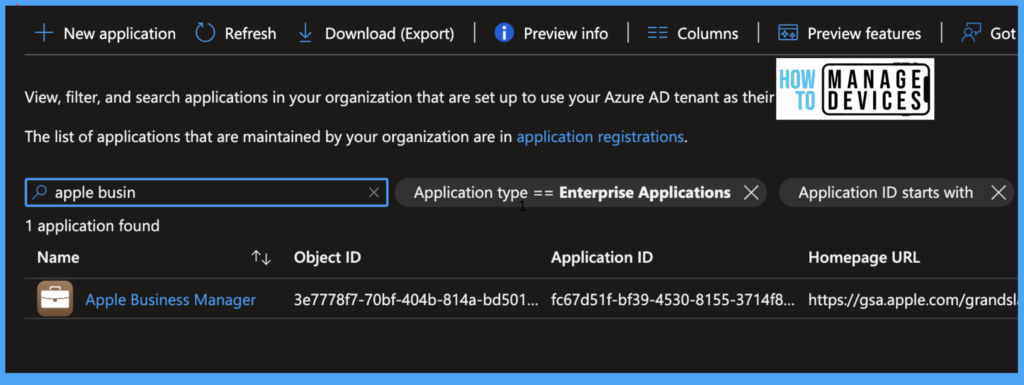Click the Apple Business Manager briefcase icon
1024x385 pixels.
tap(55, 299)
